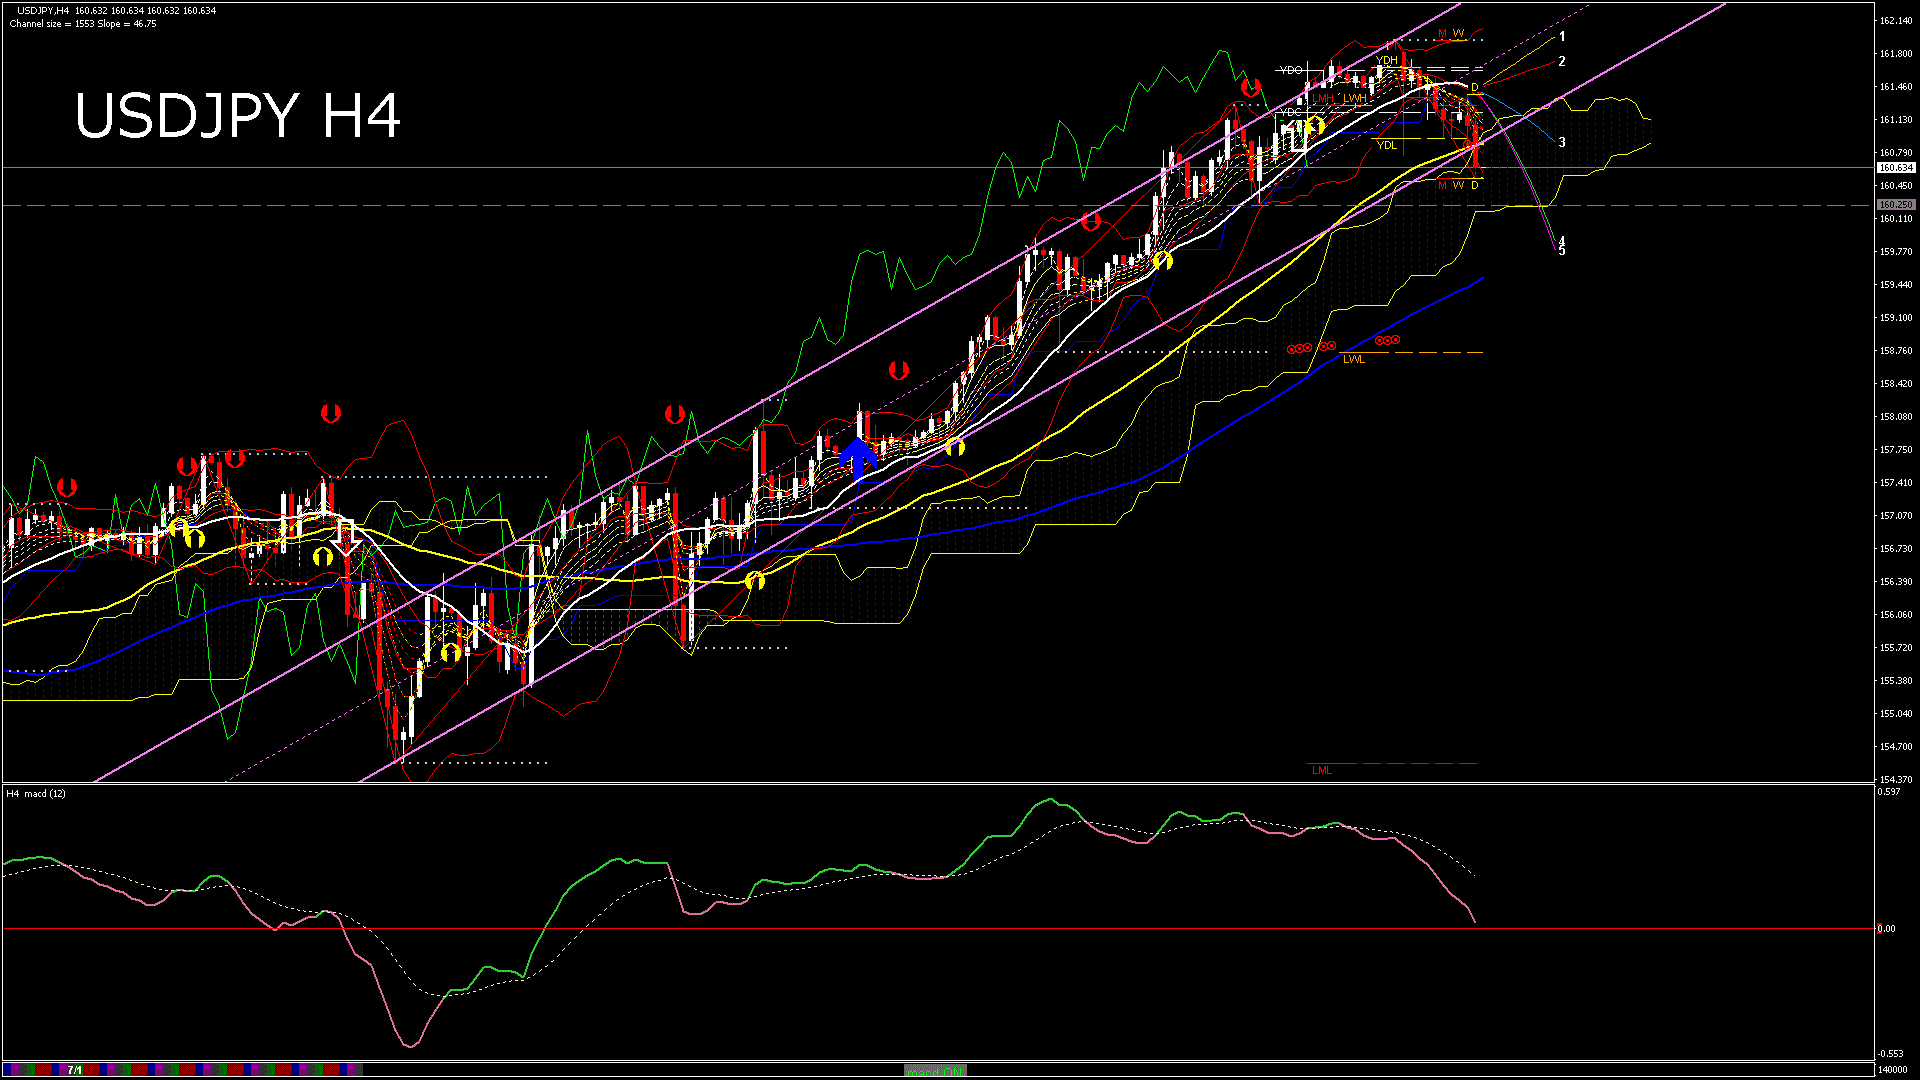Click projection line label 1
Viewport: 1920px width, 1080px height.
tap(1562, 37)
